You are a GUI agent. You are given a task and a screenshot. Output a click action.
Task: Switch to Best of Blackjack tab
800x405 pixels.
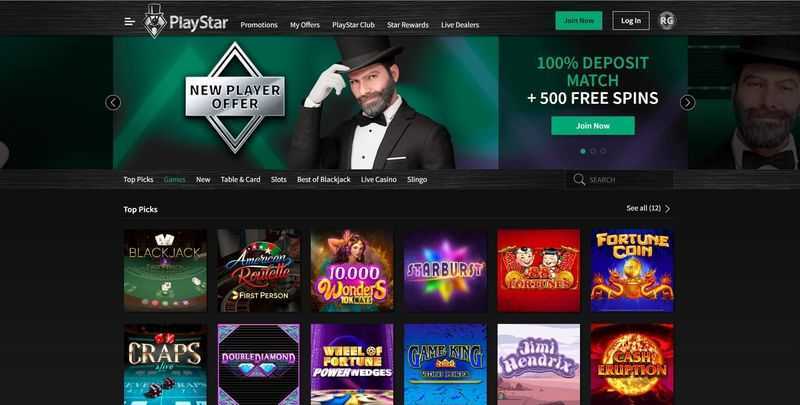pyautogui.click(x=323, y=180)
